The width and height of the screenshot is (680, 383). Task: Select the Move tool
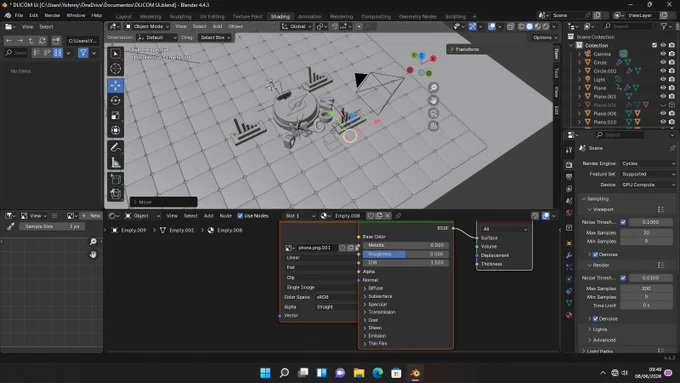coord(115,85)
